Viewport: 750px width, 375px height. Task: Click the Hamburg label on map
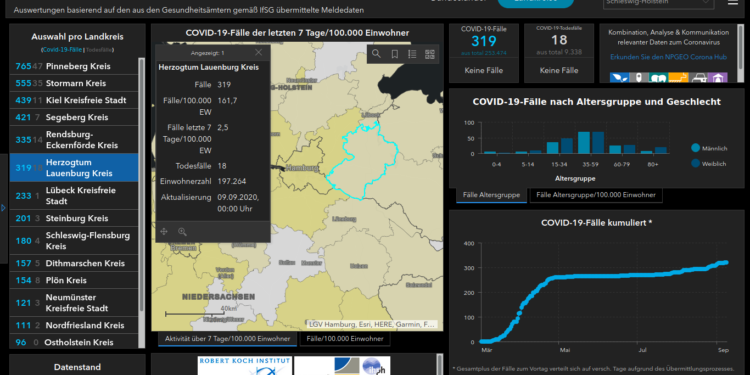point(302,168)
